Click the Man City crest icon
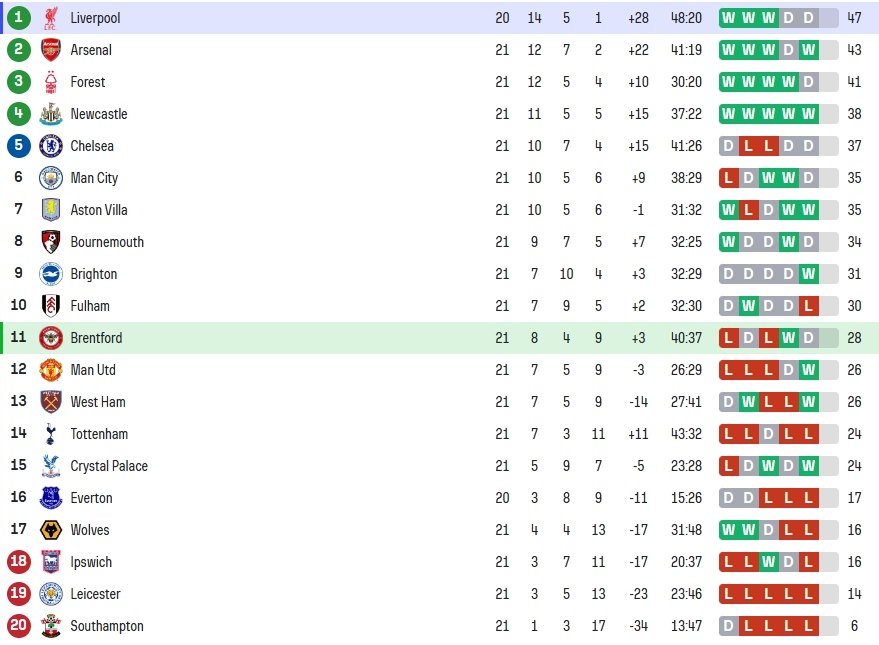Image resolution: width=879 pixels, height=645 pixels. click(x=50, y=178)
